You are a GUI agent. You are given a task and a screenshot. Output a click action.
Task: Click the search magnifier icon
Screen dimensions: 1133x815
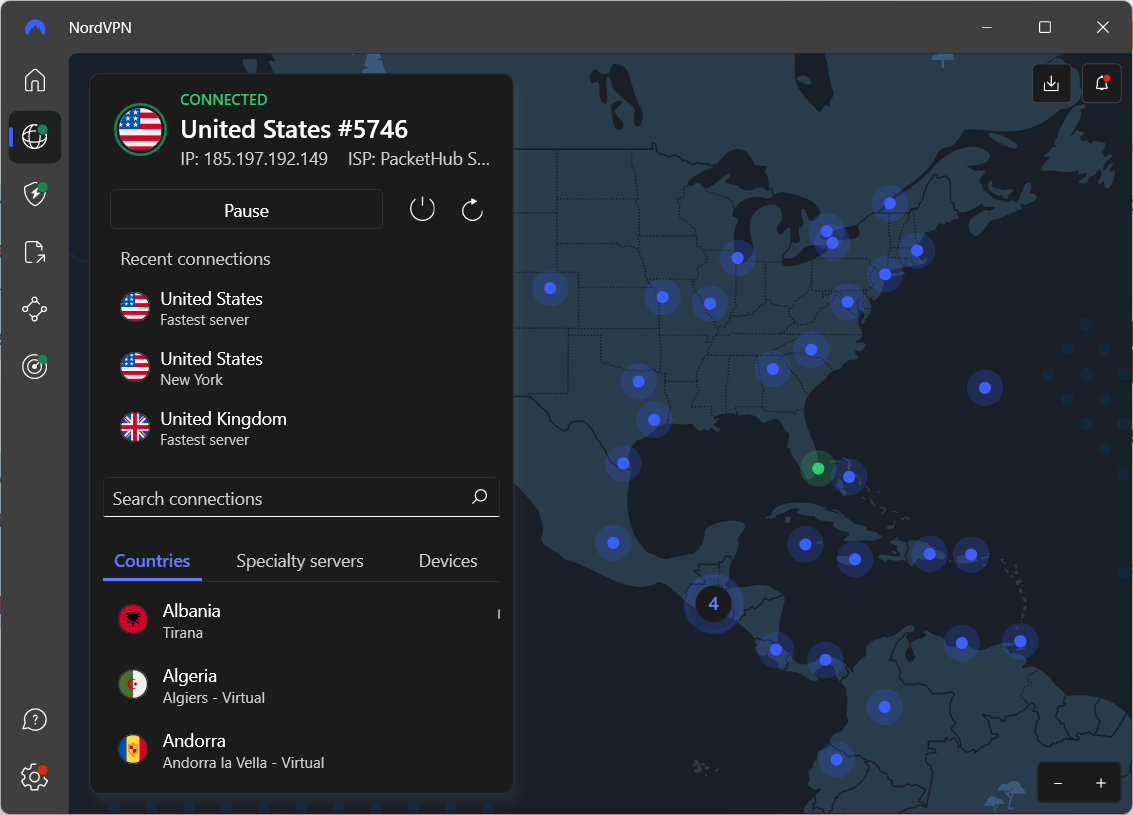click(480, 496)
